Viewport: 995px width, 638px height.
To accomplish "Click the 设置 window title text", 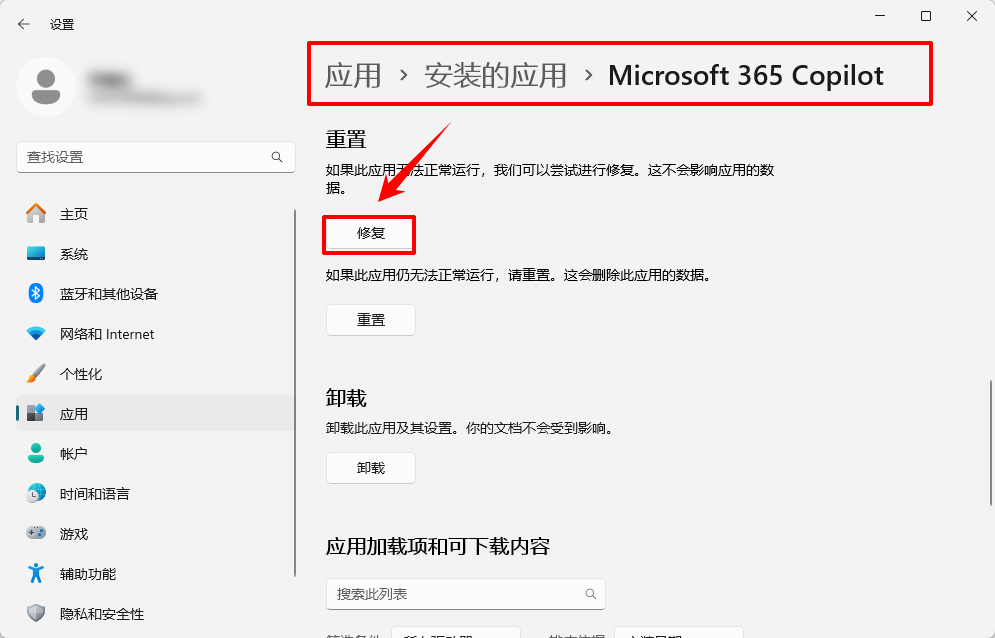I will tap(62, 24).
